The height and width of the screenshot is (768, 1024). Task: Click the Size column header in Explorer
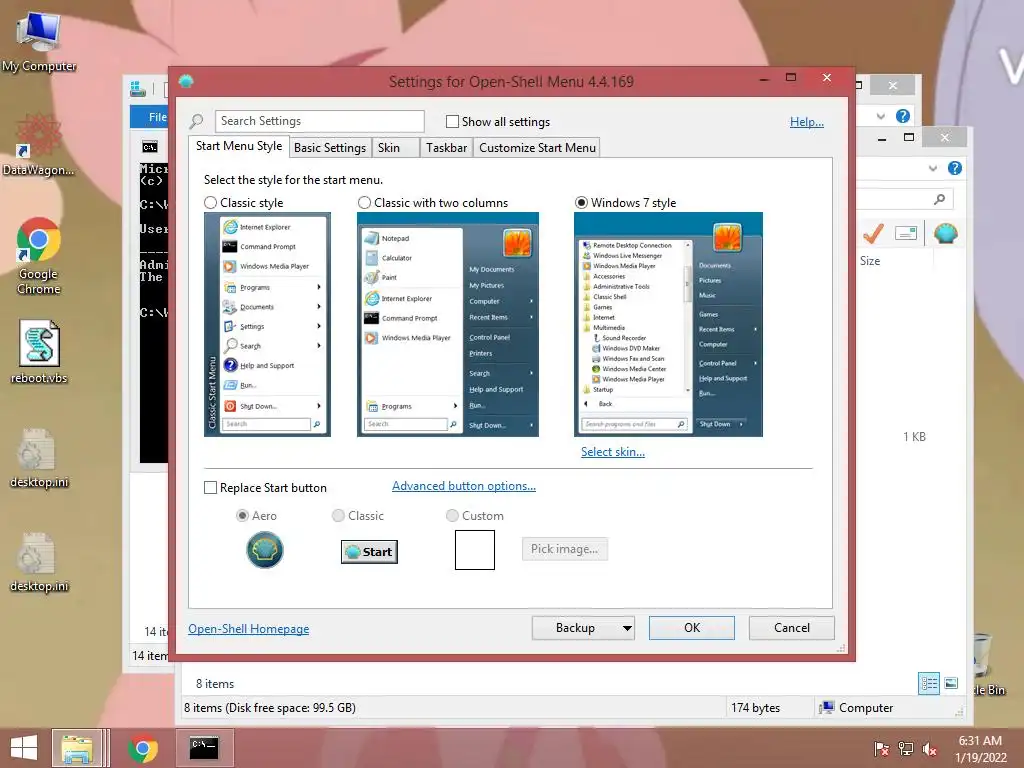pos(870,261)
